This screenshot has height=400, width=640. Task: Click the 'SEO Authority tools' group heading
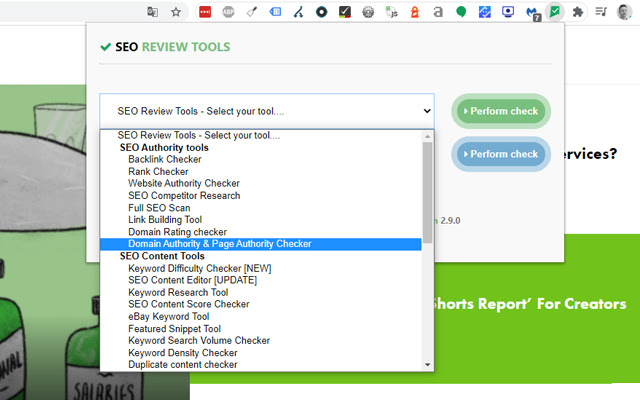(x=164, y=148)
